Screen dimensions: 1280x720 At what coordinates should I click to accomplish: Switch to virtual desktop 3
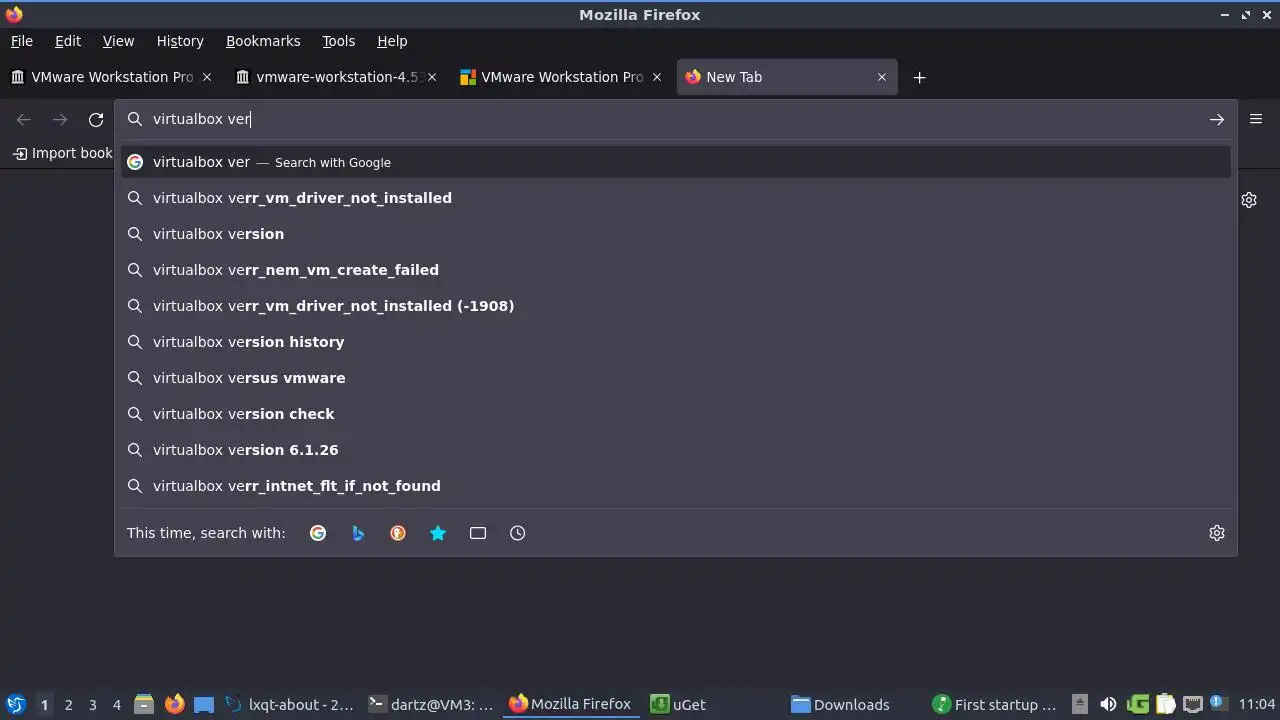[92, 704]
